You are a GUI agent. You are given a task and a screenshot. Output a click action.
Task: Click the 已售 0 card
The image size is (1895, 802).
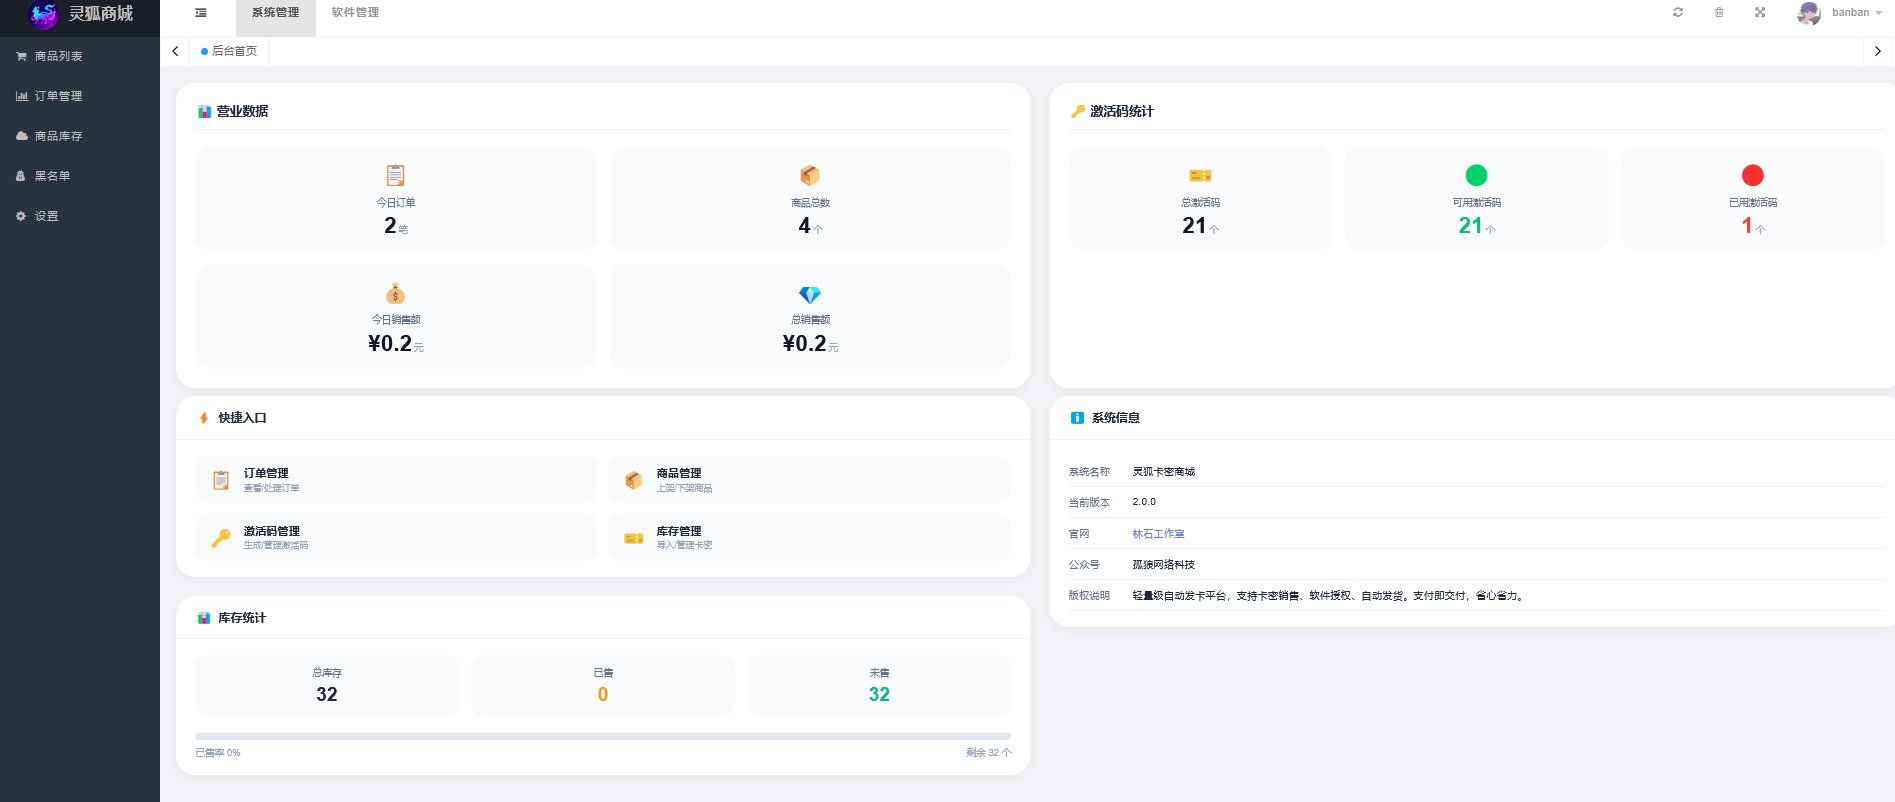click(603, 686)
